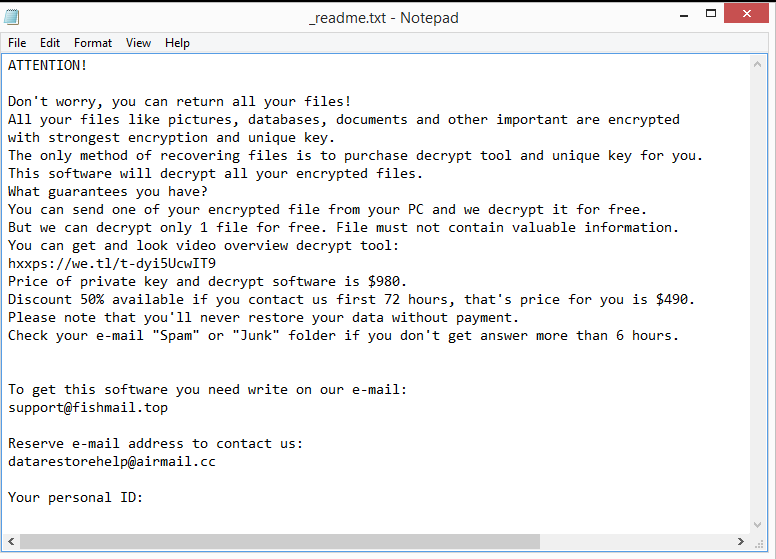Open the File menu

coord(17,43)
